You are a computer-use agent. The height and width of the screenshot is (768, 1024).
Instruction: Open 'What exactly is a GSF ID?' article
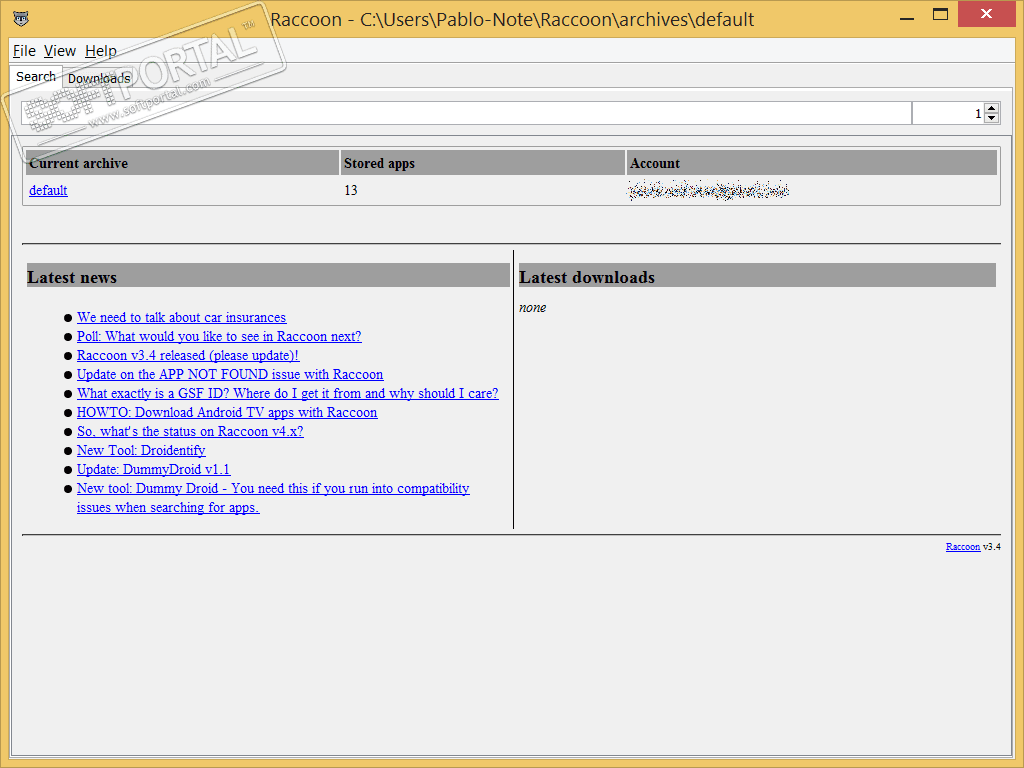click(x=287, y=393)
